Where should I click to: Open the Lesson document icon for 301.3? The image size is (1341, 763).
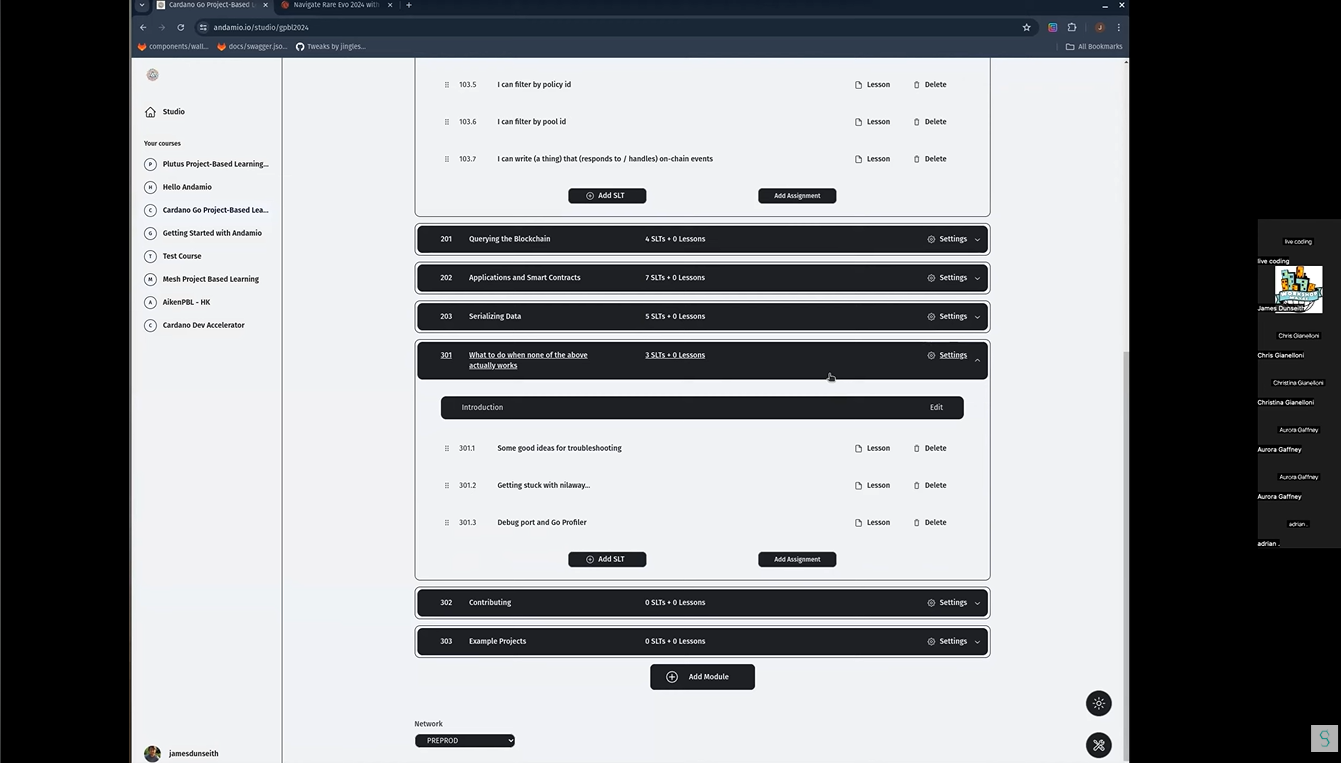click(858, 523)
